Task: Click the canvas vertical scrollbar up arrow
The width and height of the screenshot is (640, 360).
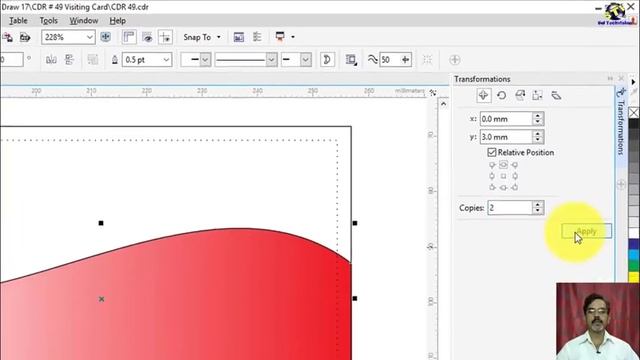Action: point(443,104)
